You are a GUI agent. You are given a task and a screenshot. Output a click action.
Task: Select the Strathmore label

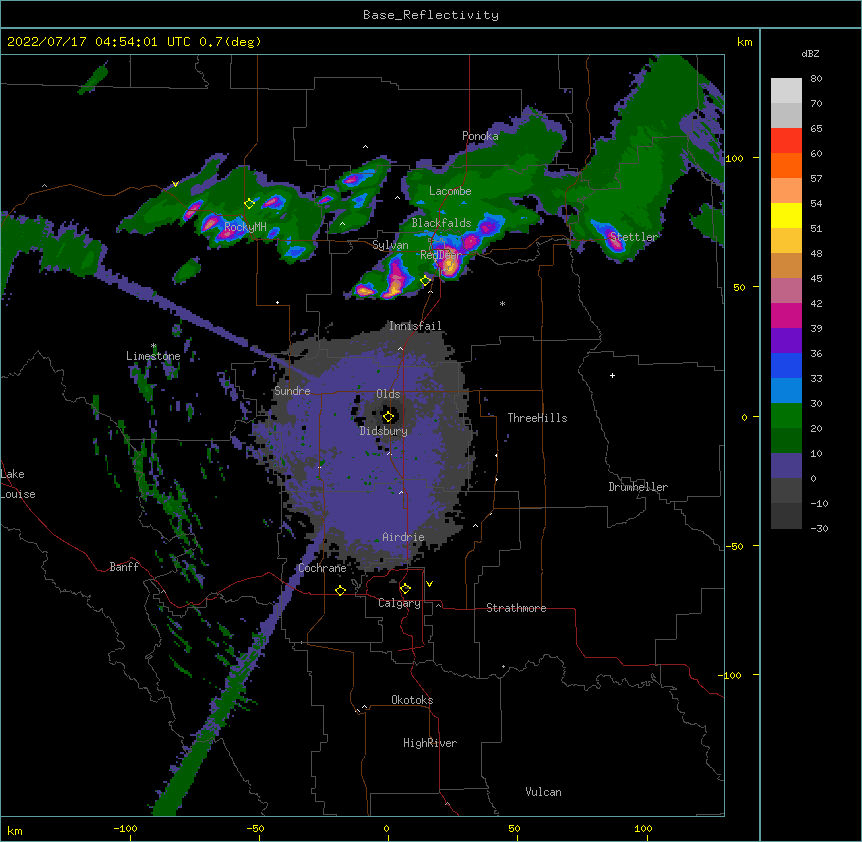click(516, 608)
